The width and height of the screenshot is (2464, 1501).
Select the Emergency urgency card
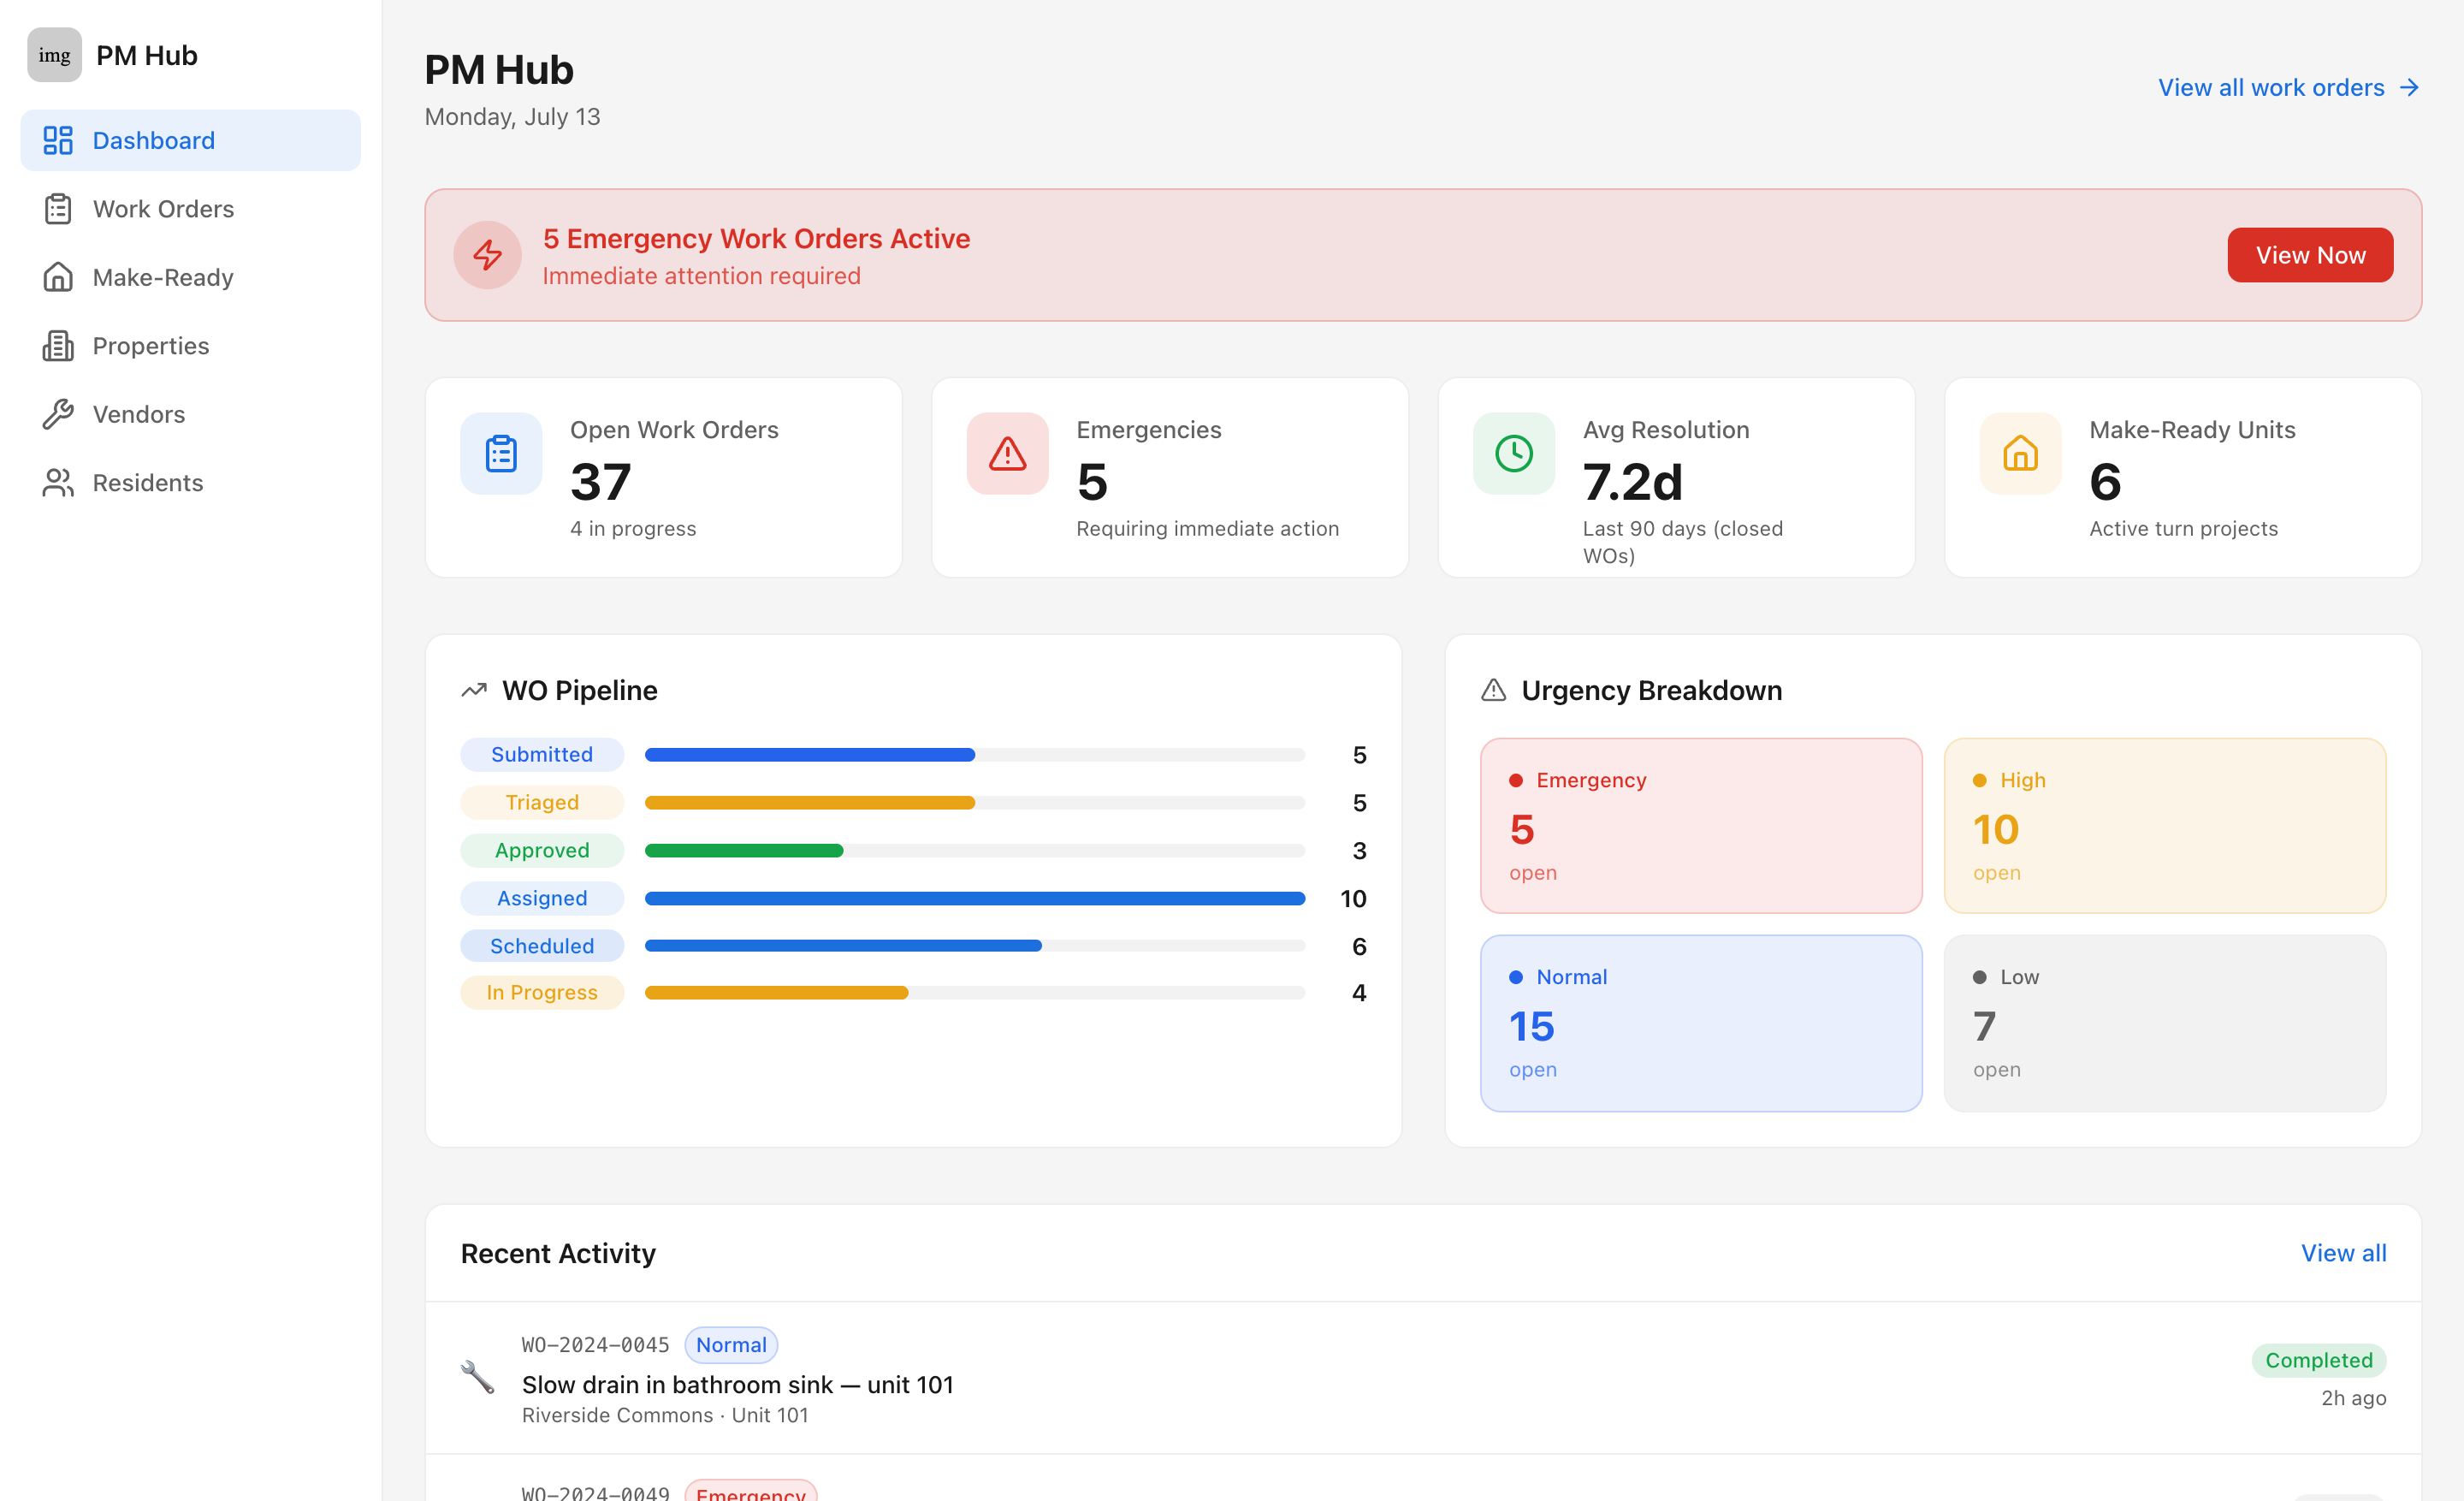coord(1701,826)
